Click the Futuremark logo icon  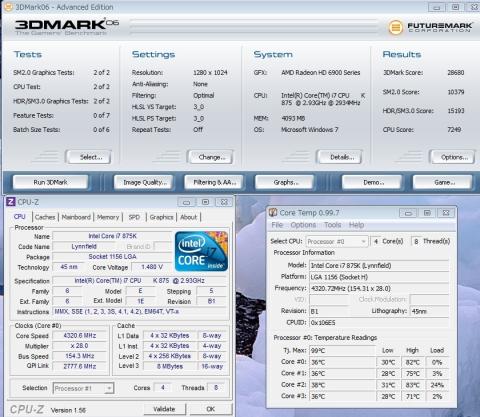coord(396,27)
